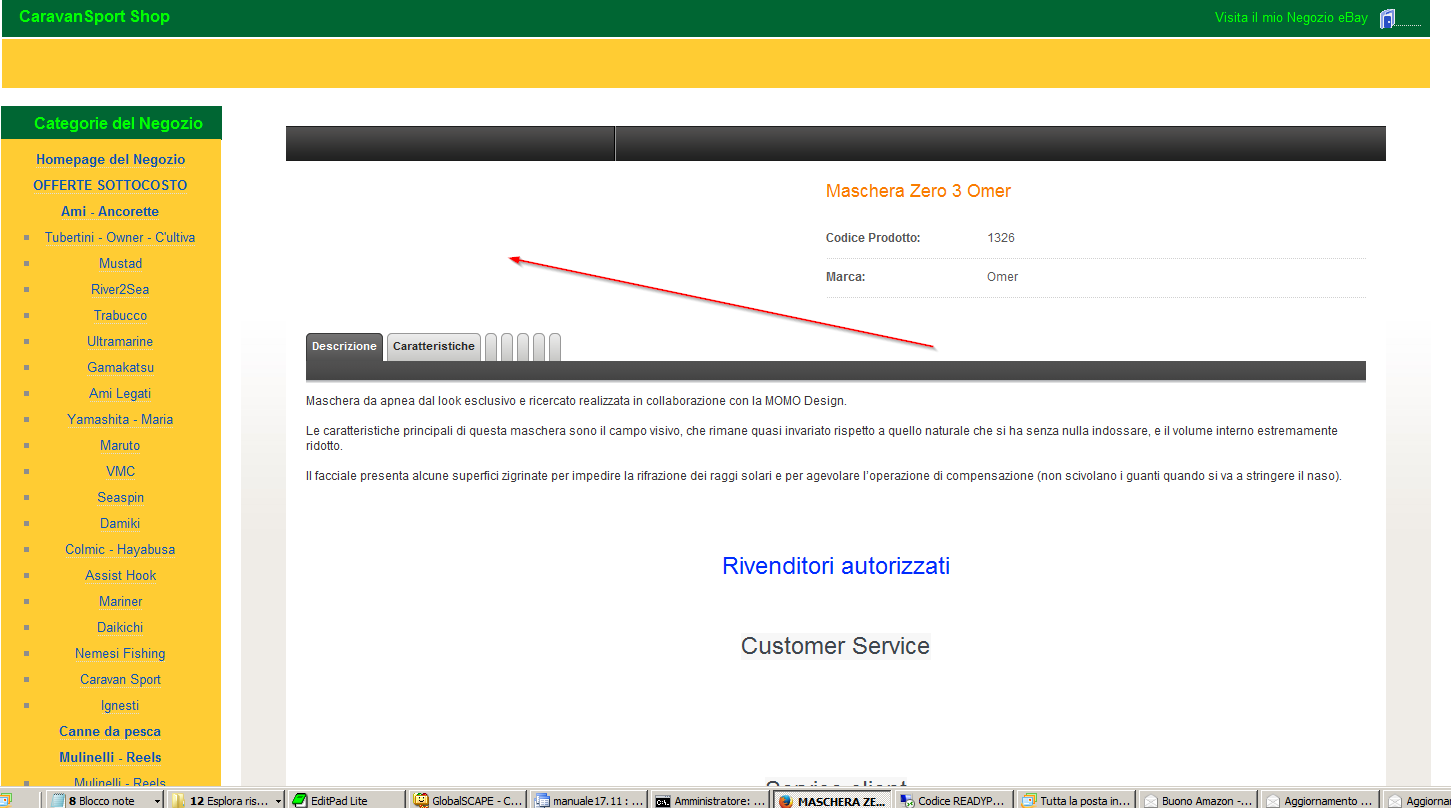
Task: Choose the Gamakatsu subcategory
Action: 120,367
